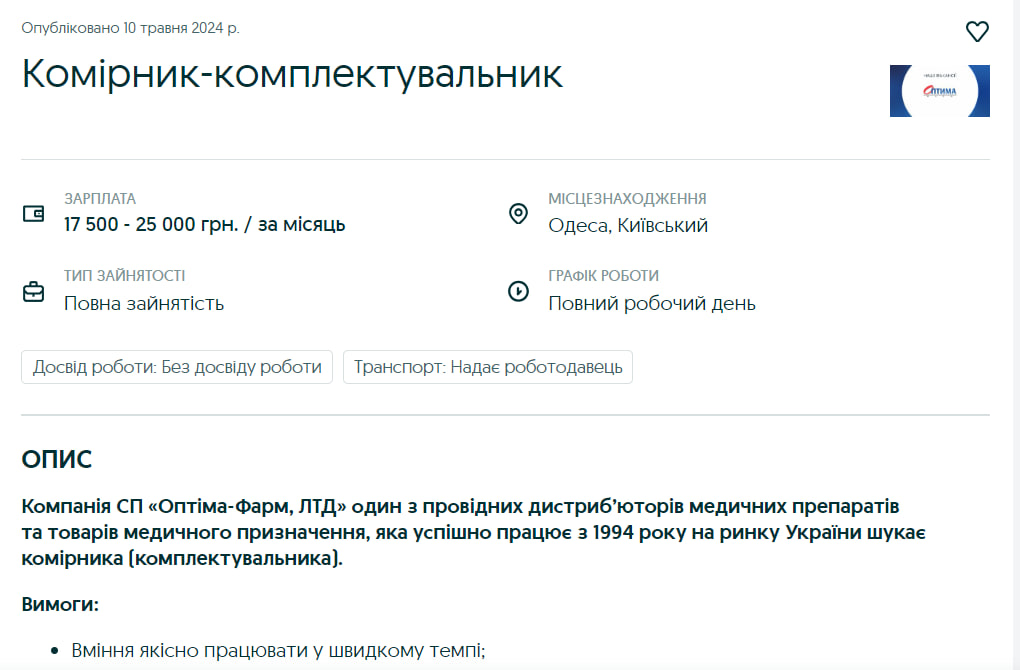
Task: Open the Одеса, Київський location link
Action: [627, 225]
